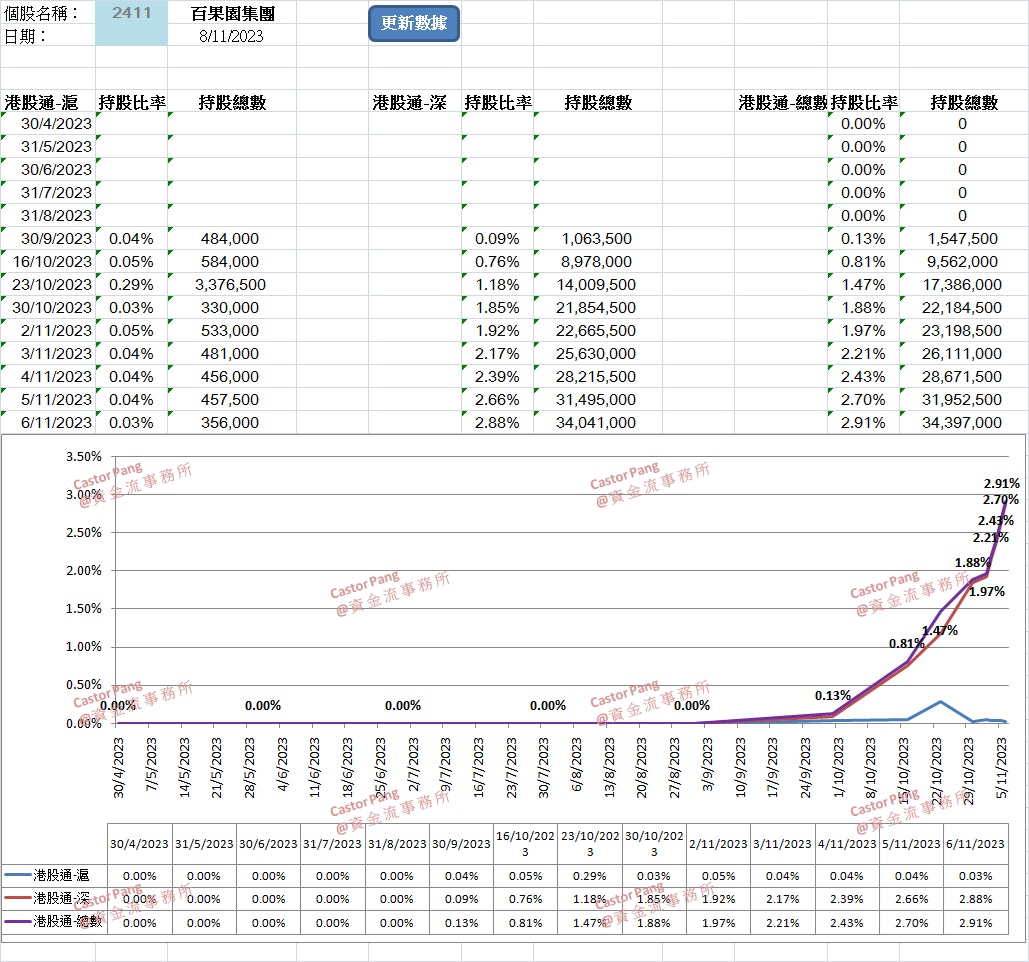
Task: Select the 30/9/2023 date cell in the 港股通-滬 table
Action: (x=56, y=239)
